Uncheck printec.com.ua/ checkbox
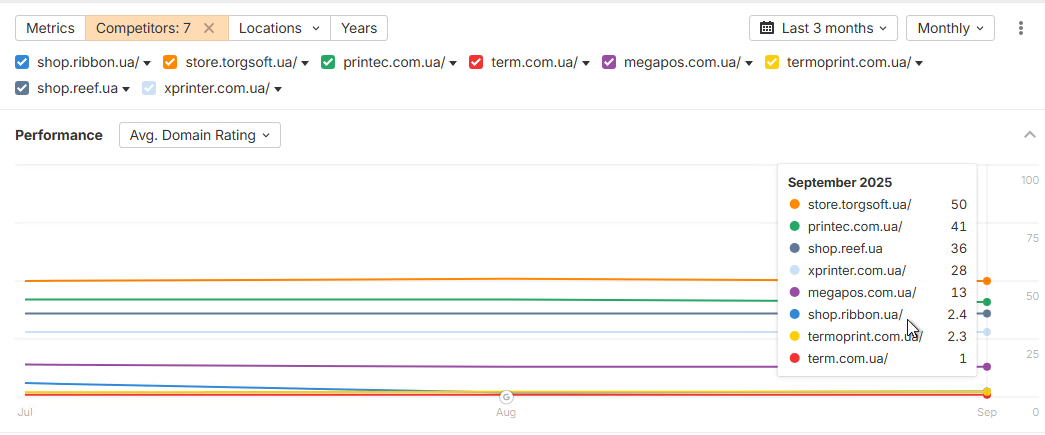Screen dimensions: 1045x435 click(328, 63)
